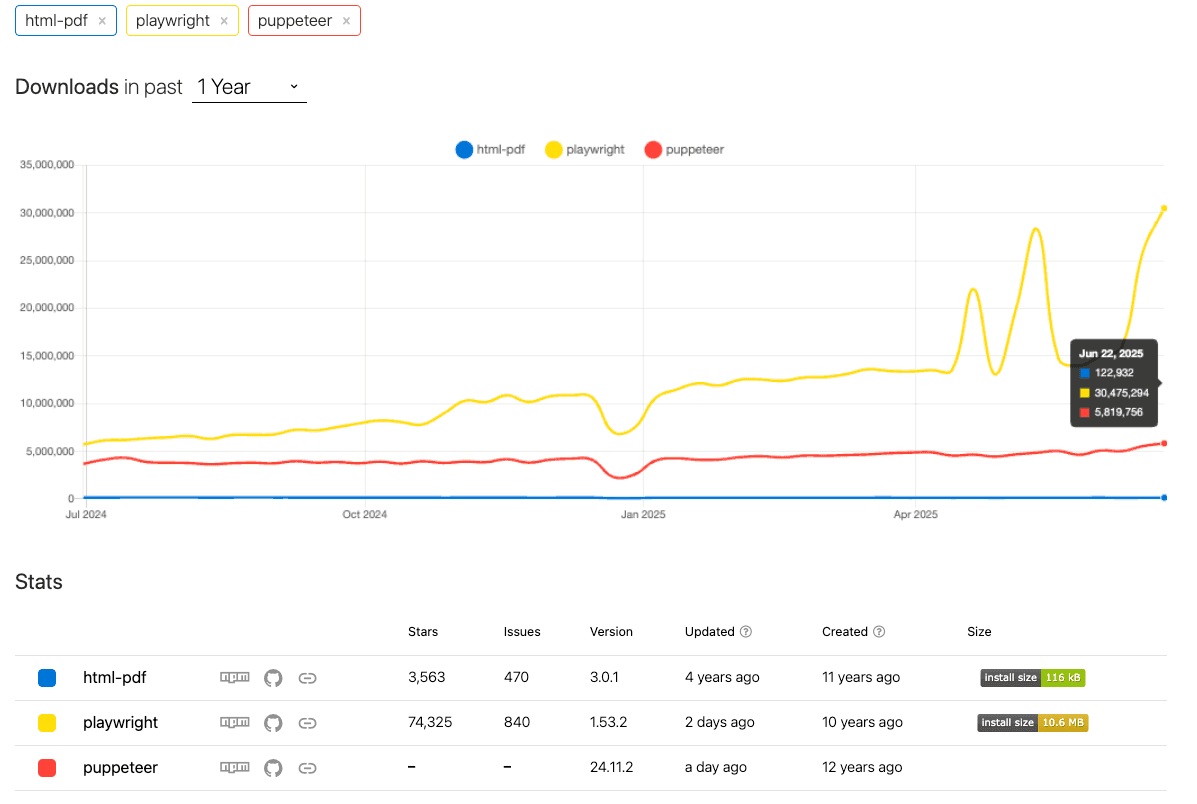This screenshot has width=1197, height=804.
Task: Open the npm page for html-pdf
Action: coord(234,677)
